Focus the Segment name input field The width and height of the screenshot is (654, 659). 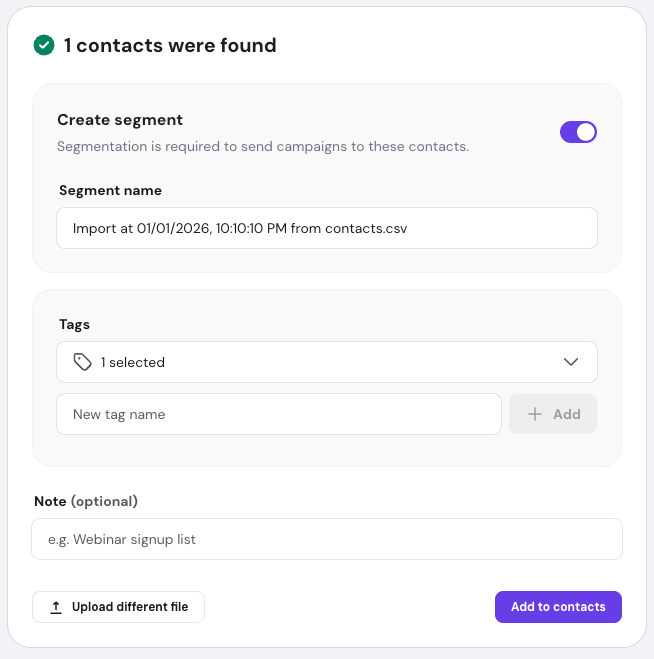pos(326,228)
